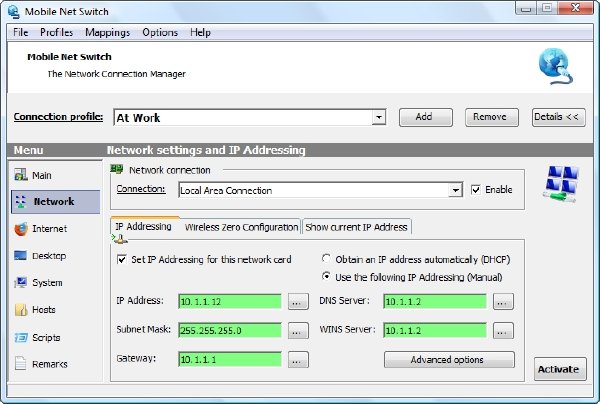This screenshot has width=600, height=404.
Task: Switch to Show current IP Address tab
Action: [356, 227]
